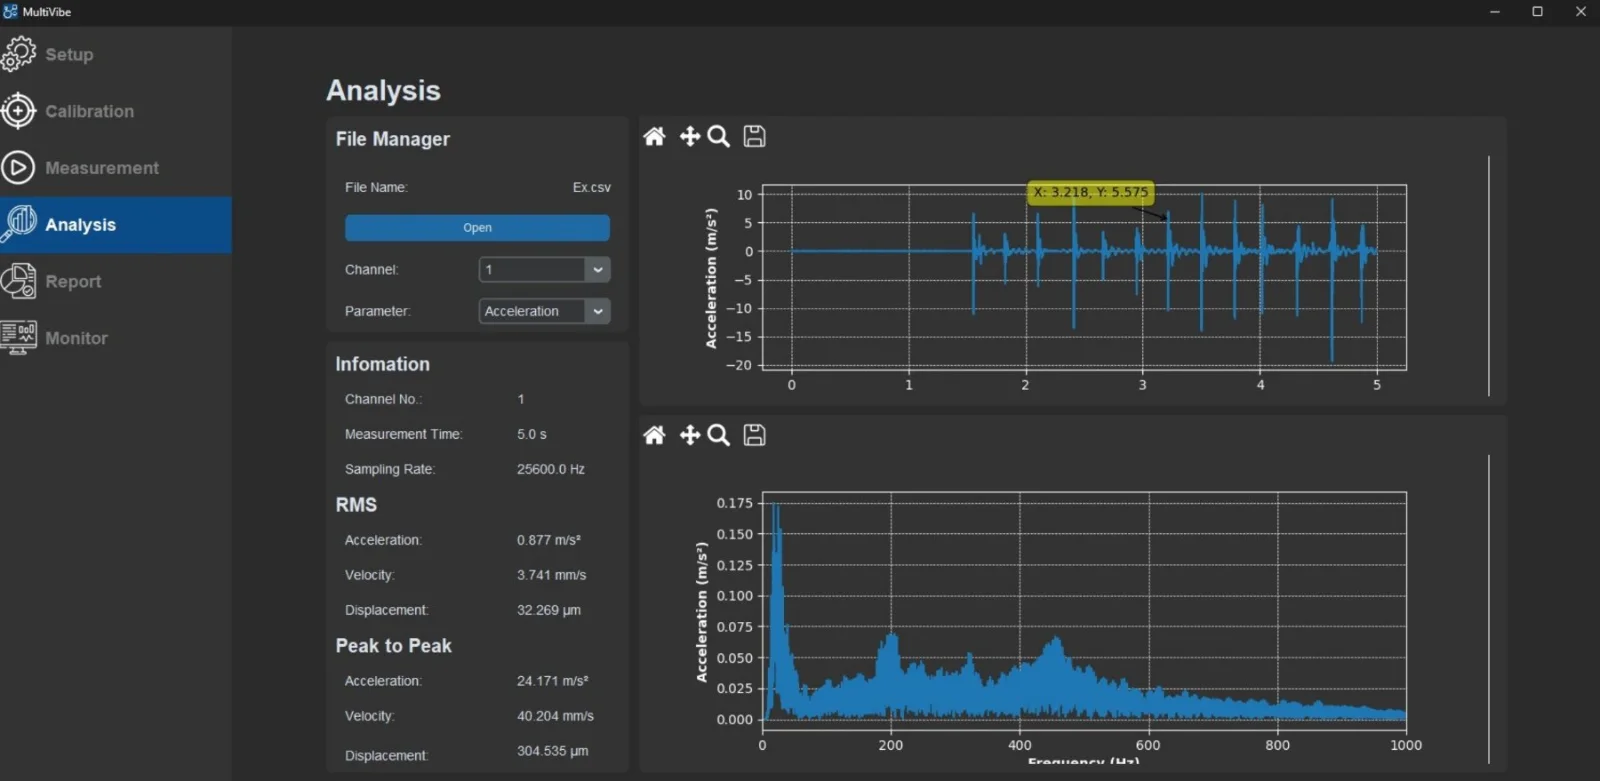Switch to the Report label
This screenshot has height=781, width=1600.
[x=73, y=281]
